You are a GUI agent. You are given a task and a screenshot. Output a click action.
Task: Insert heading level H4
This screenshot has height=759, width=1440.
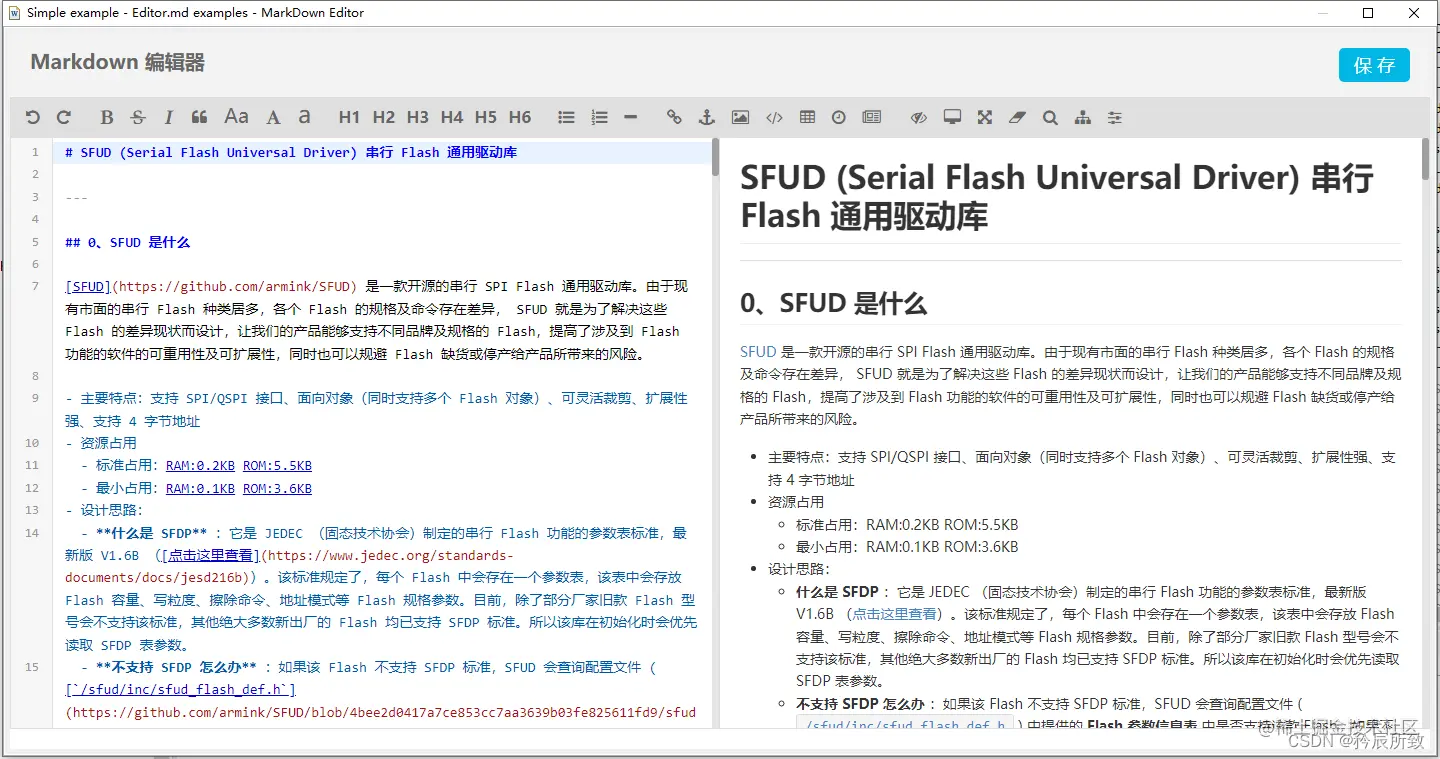pos(452,117)
